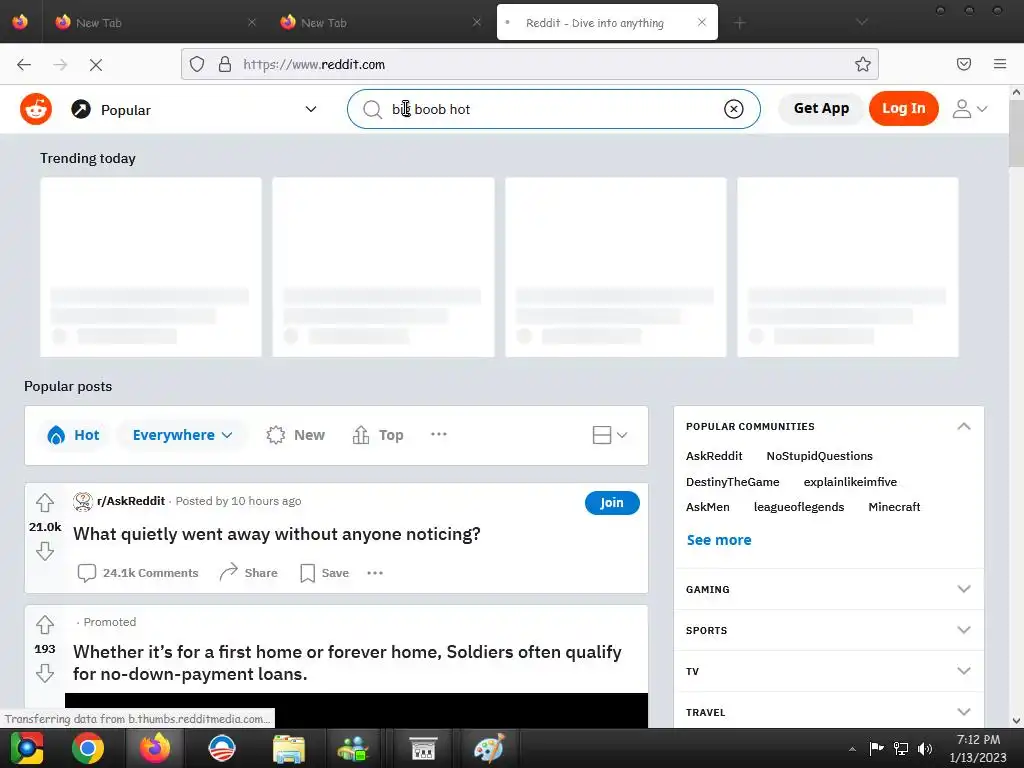1024x768 pixels.
Task: Go back with the browser back arrow
Action: [24, 64]
